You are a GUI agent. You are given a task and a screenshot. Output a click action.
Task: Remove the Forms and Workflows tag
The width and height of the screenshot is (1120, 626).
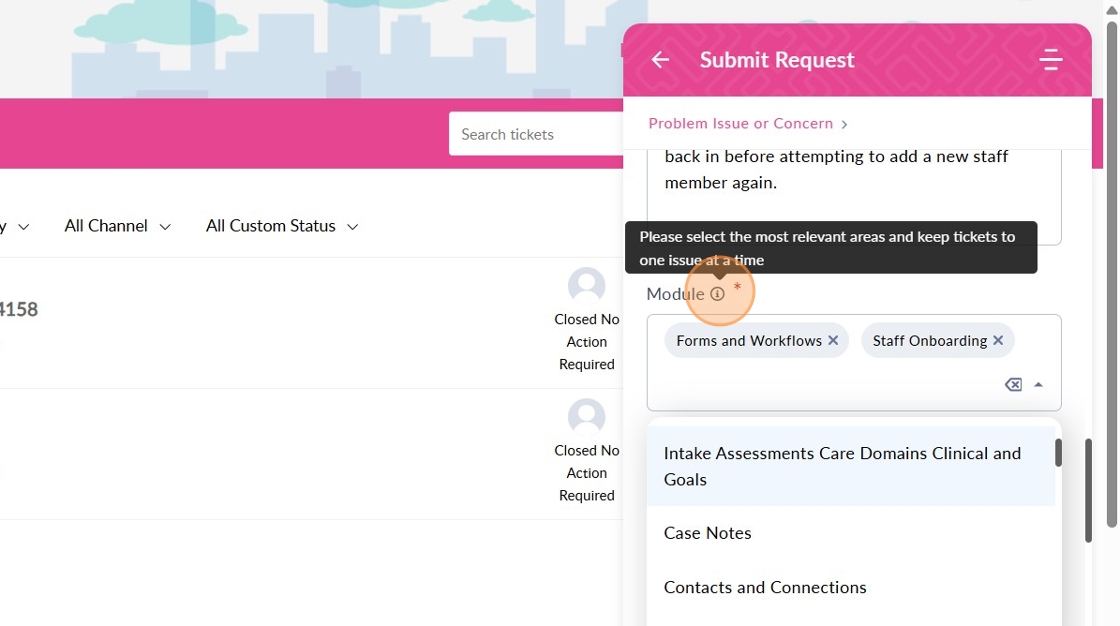pos(833,341)
